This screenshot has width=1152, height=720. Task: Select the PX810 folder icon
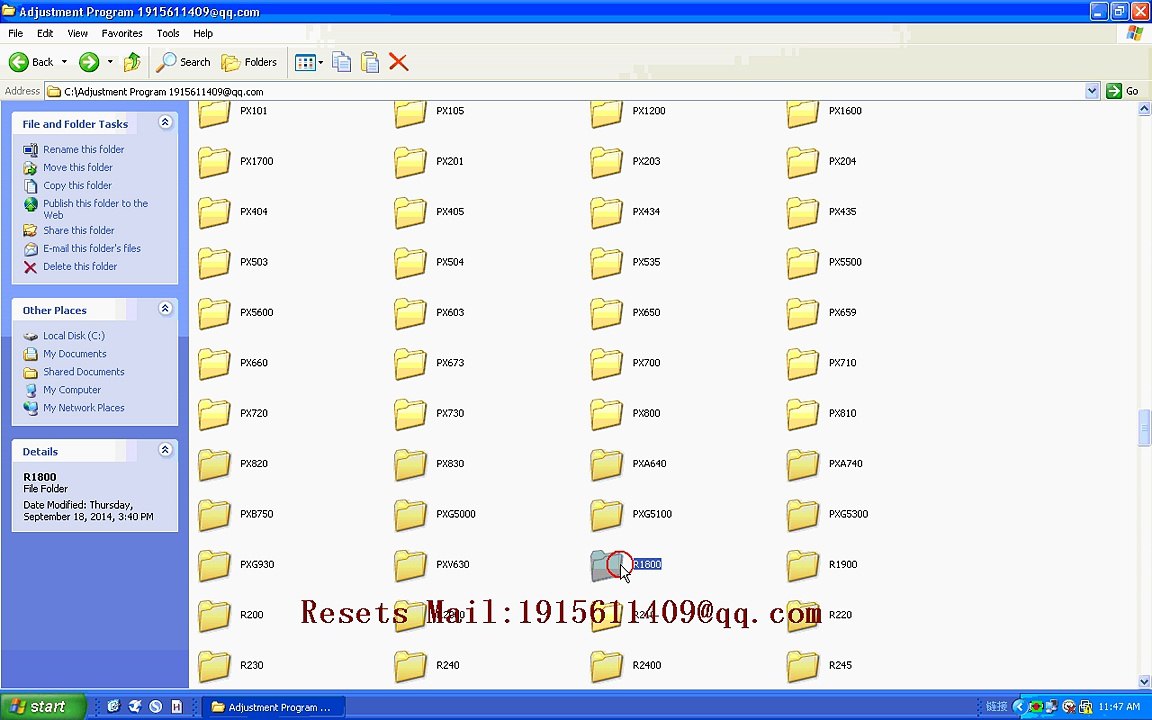tap(803, 414)
